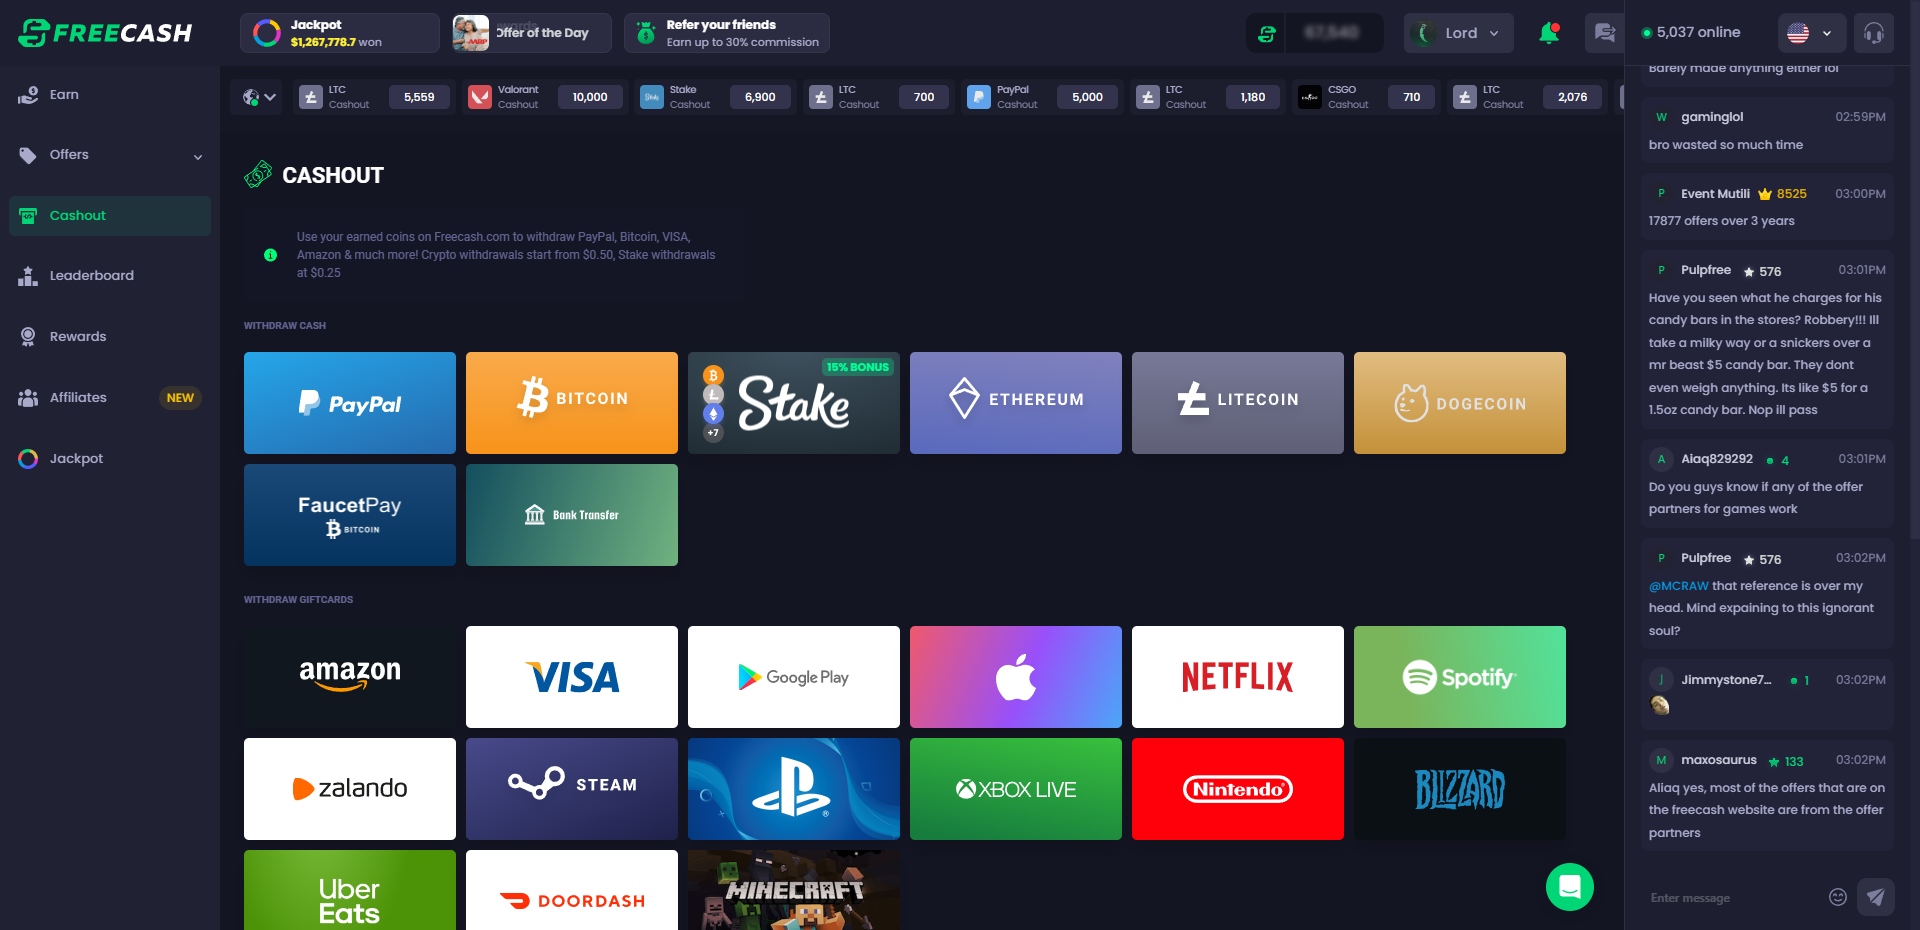Pick Xbox Live gift card
Viewport: 1920px width, 930px height.
pyautogui.click(x=1016, y=789)
